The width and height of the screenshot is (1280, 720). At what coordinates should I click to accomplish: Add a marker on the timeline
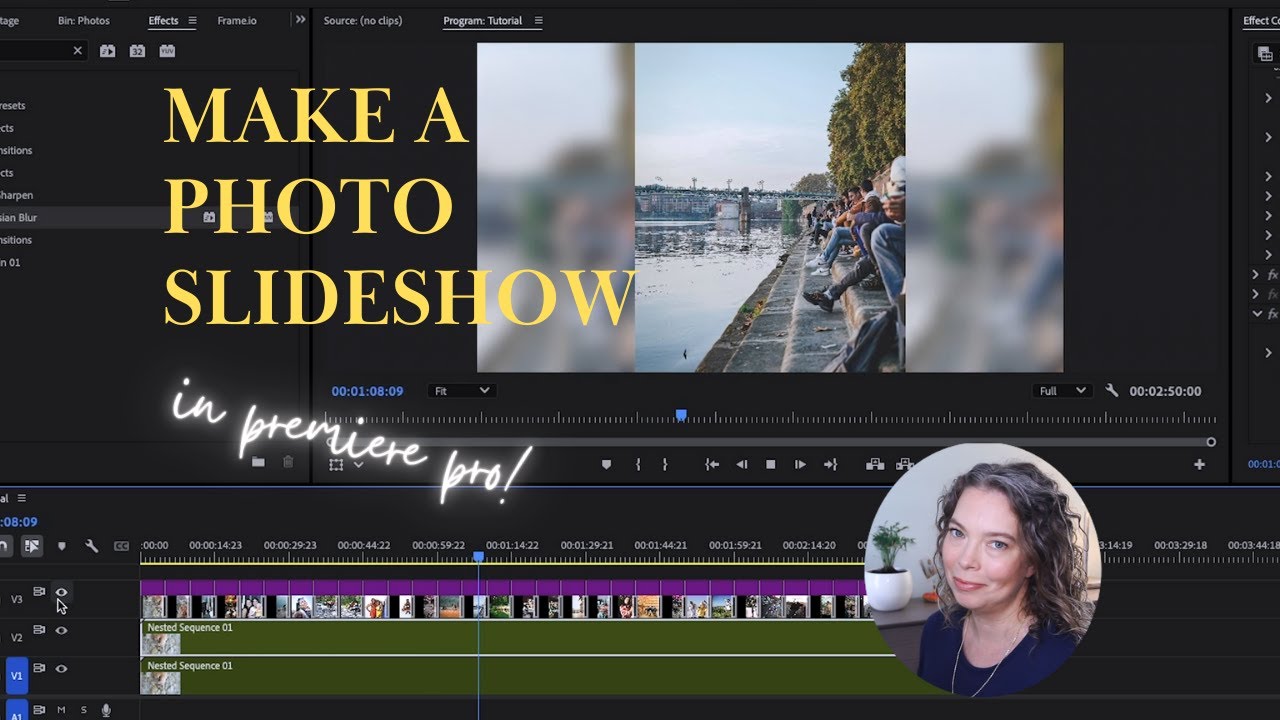click(61, 546)
